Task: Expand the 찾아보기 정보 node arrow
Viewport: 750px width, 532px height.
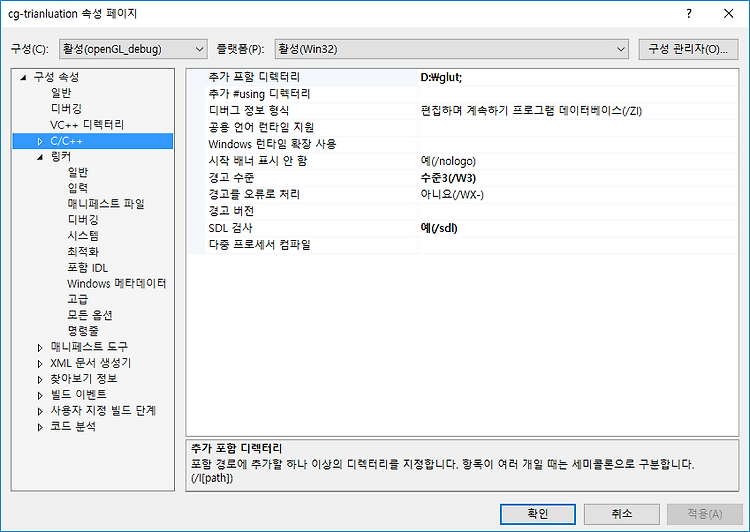Action: point(40,379)
